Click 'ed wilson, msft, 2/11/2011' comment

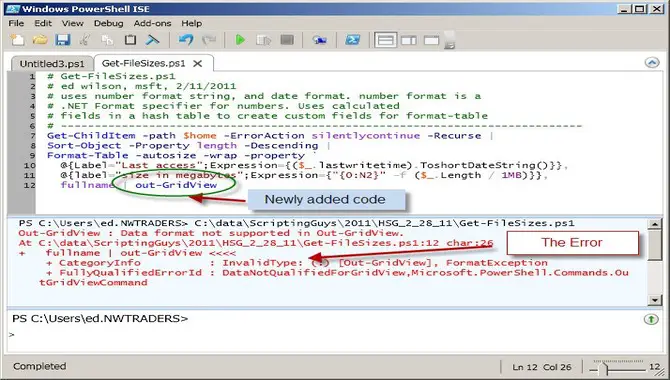click(x=148, y=86)
